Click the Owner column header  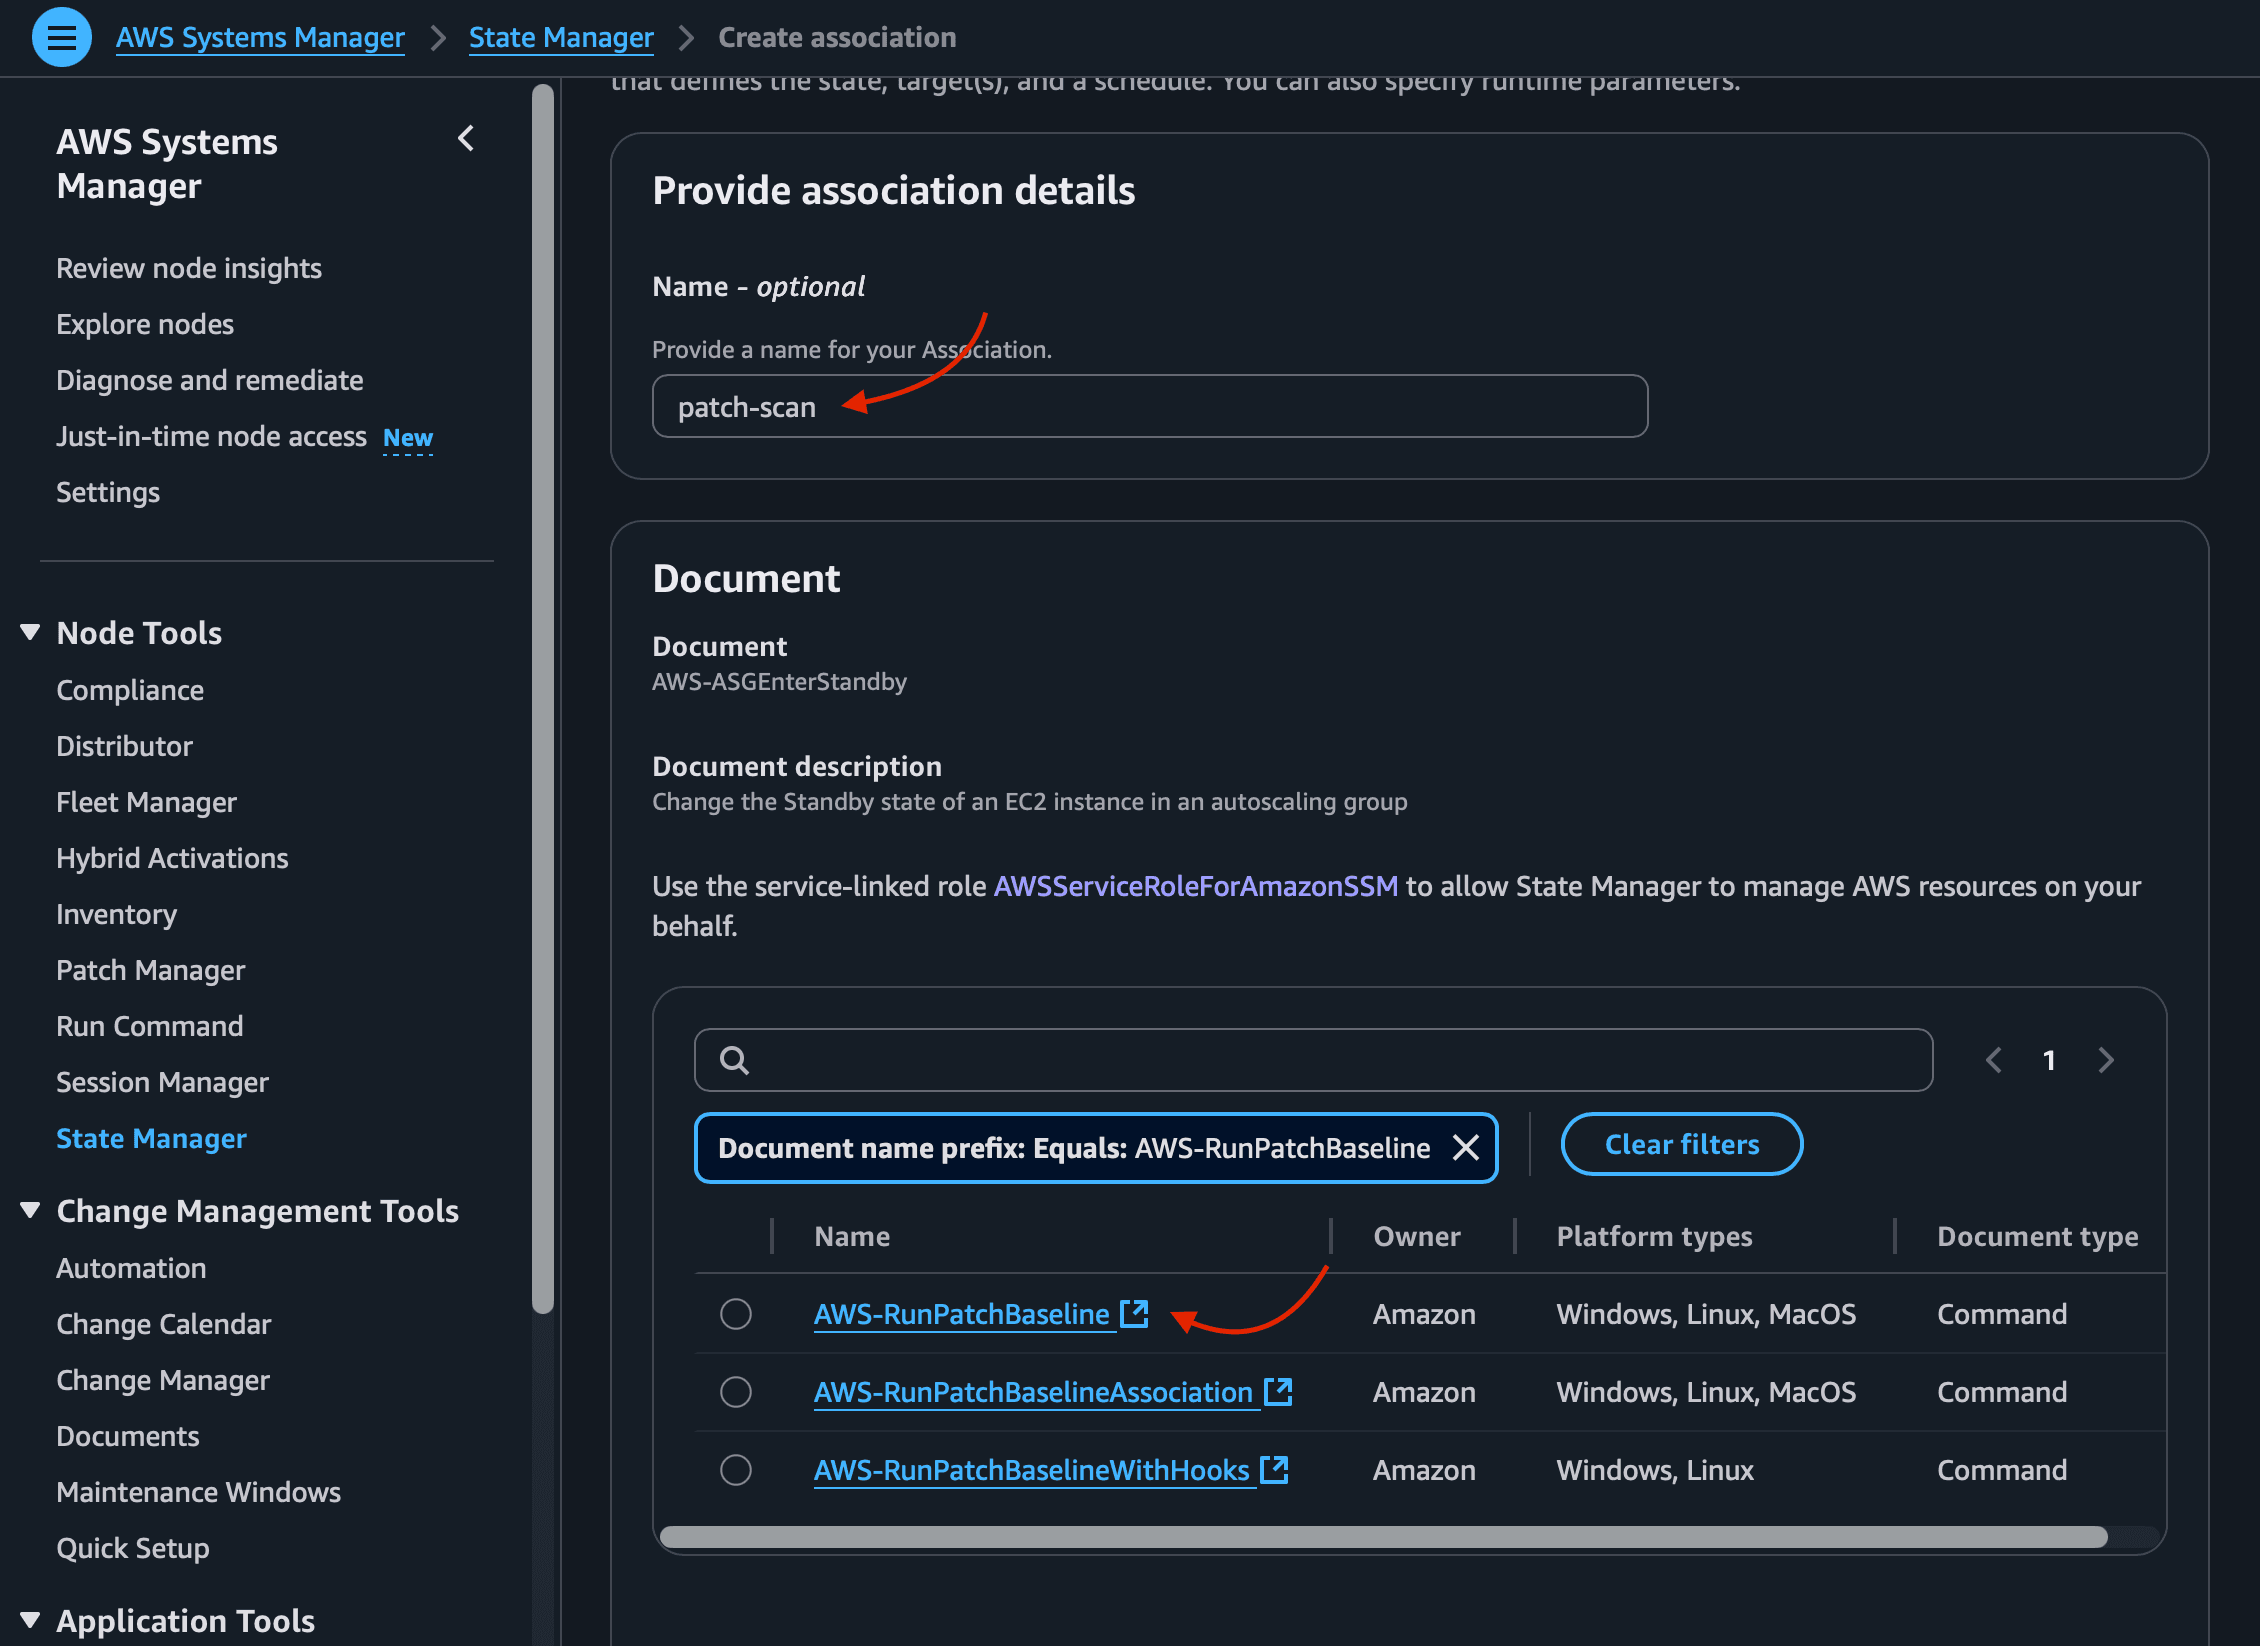[1417, 1236]
